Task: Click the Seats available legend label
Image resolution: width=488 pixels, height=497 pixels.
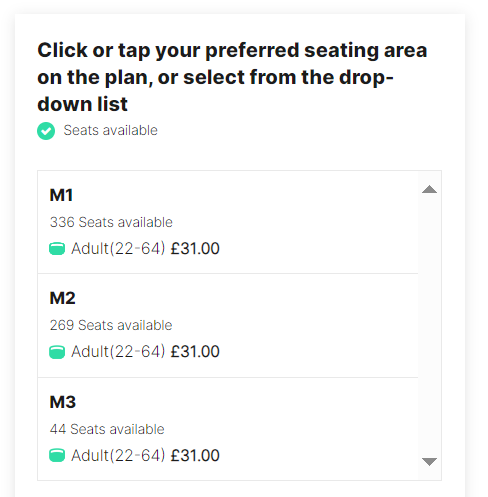Action: (x=111, y=130)
